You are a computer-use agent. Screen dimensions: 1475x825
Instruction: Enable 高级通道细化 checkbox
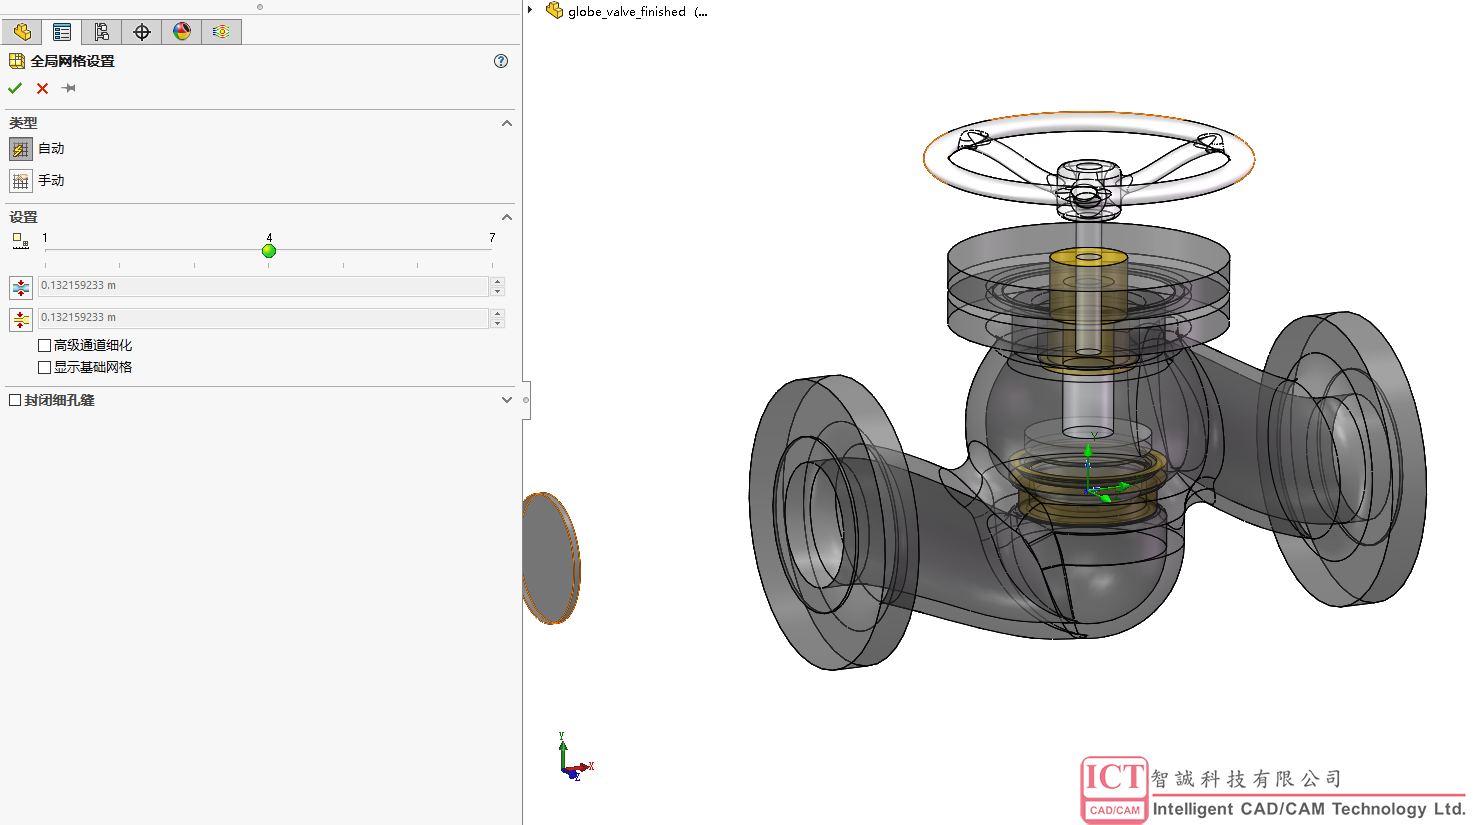[x=45, y=345]
